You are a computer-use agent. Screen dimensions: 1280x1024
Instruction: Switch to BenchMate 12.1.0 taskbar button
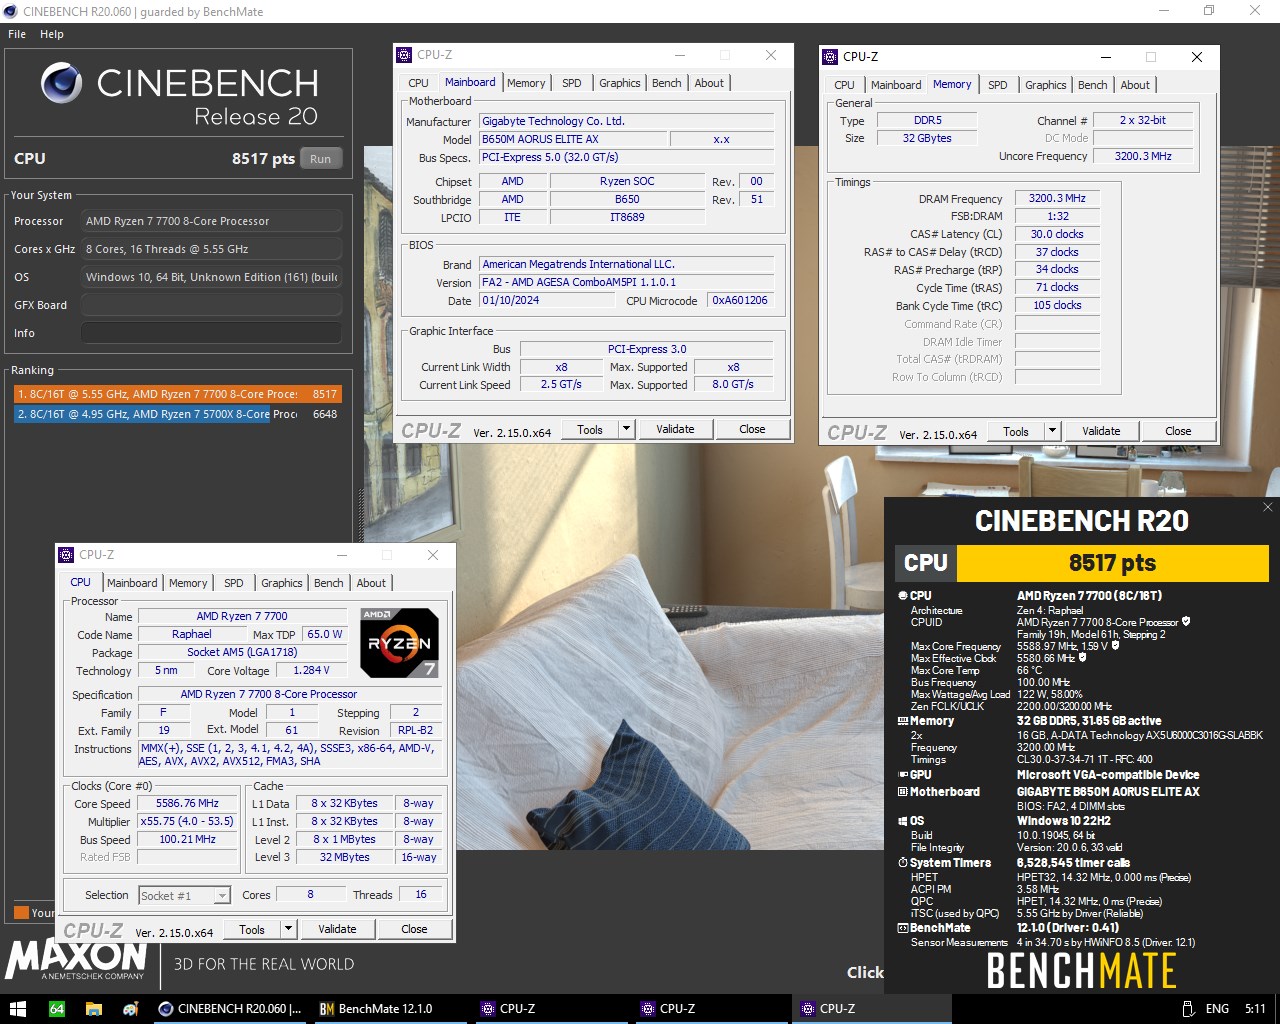point(390,1009)
